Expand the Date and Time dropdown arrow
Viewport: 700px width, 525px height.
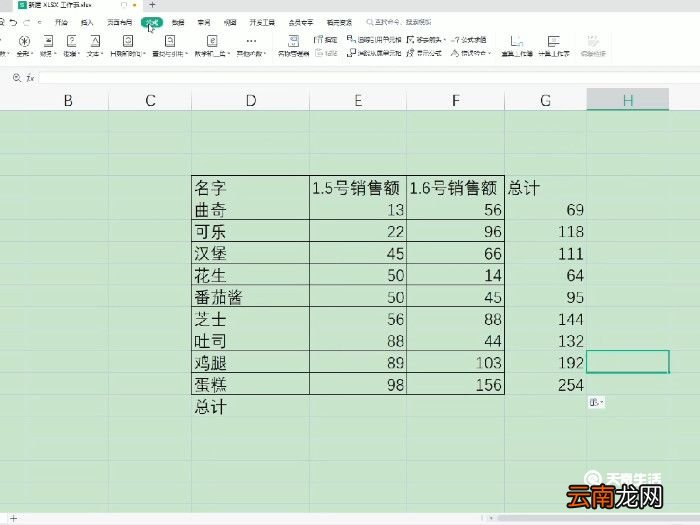(x=145, y=54)
